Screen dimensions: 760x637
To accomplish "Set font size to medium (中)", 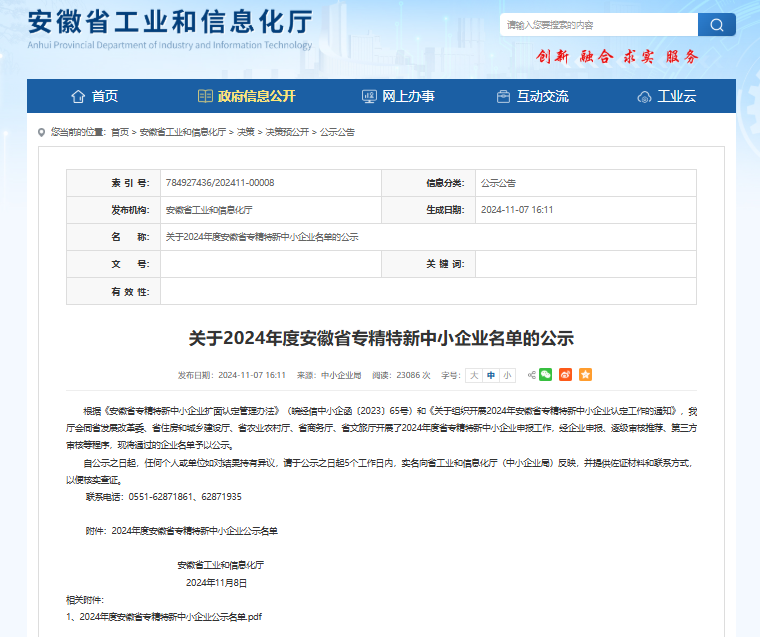I will click(x=491, y=375).
